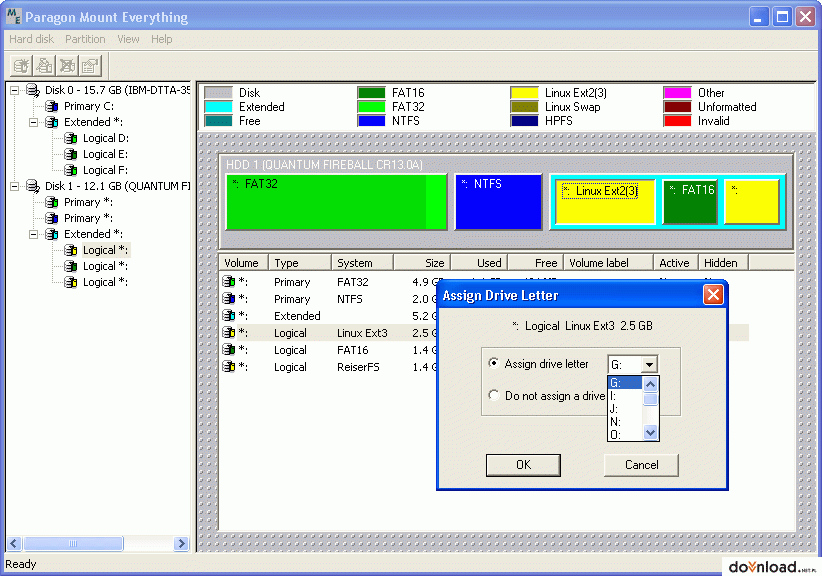The width and height of the screenshot is (822, 576).
Task: Choose J: from the drive letter list
Action: [625, 409]
